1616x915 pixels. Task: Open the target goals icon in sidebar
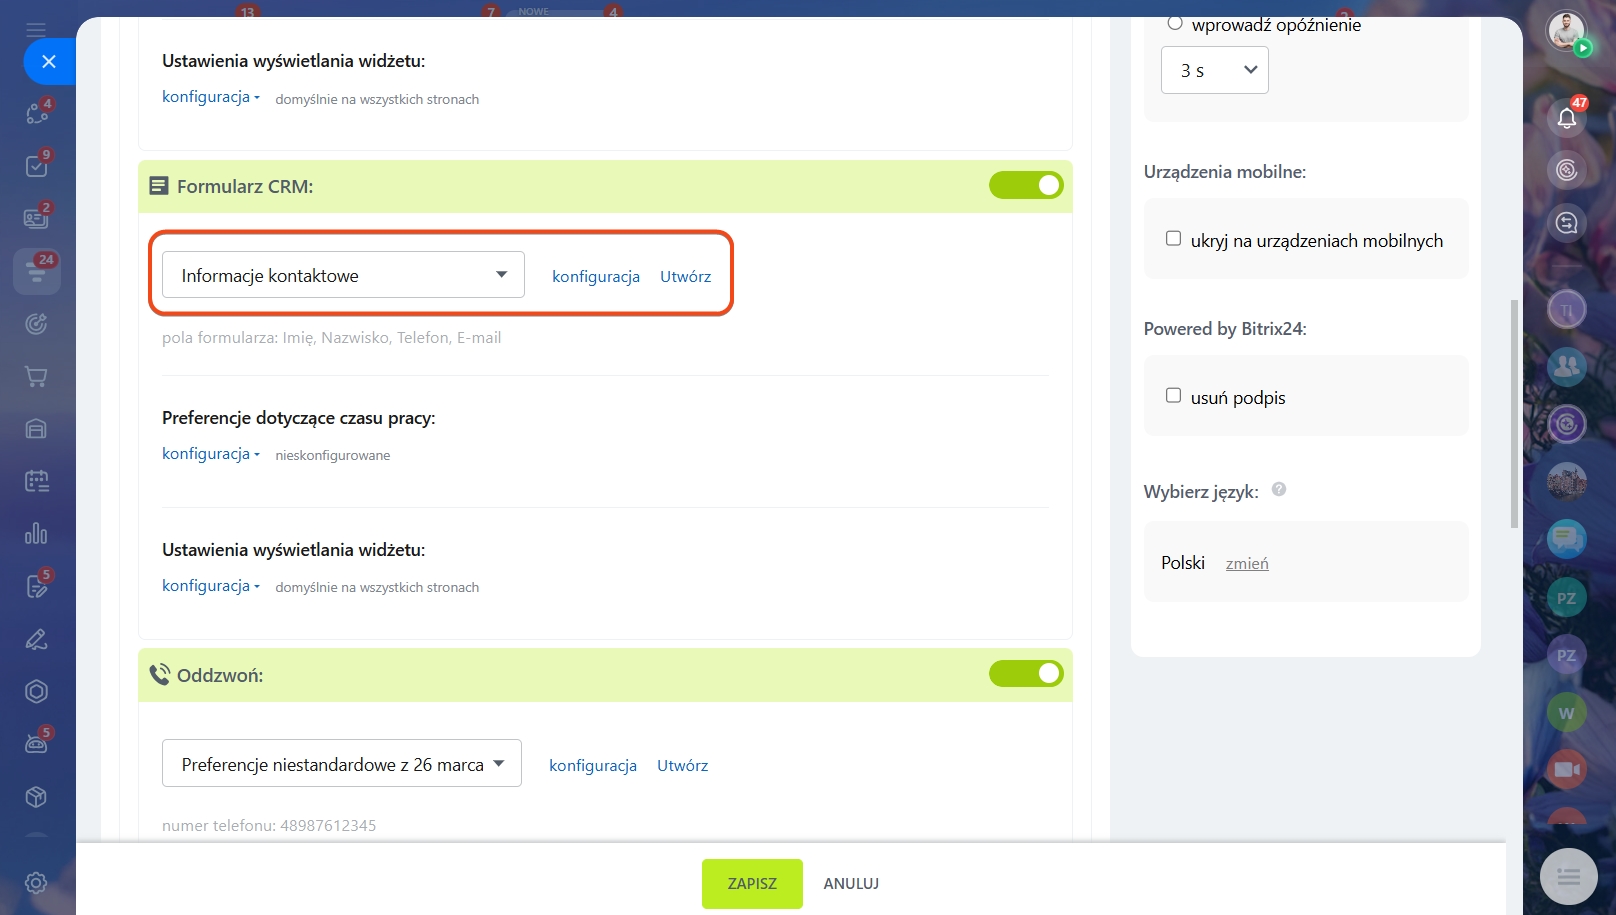(x=37, y=324)
